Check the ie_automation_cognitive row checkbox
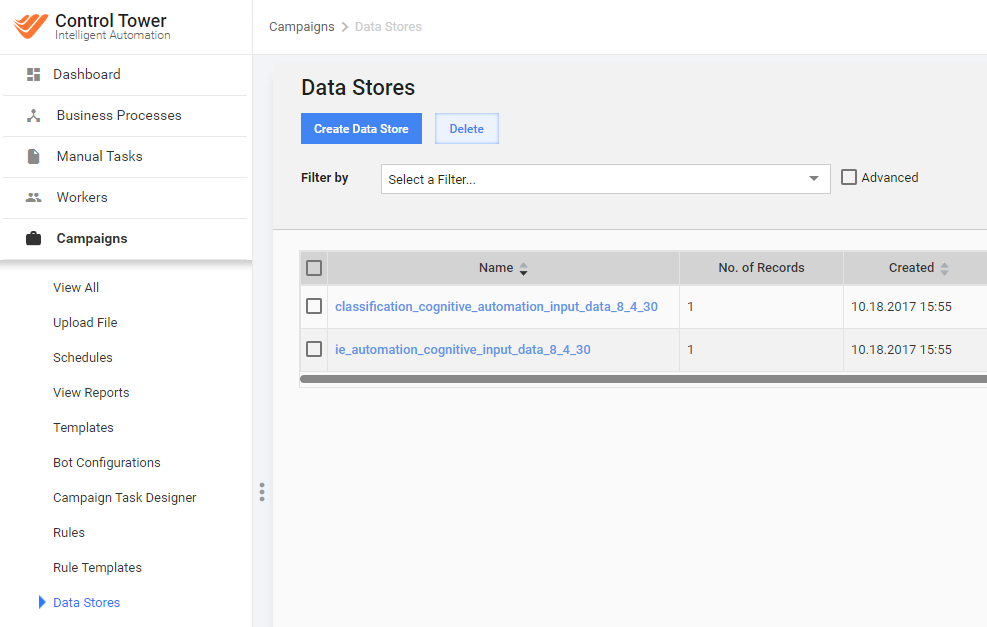Viewport: 987px width, 627px height. click(x=313, y=349)
